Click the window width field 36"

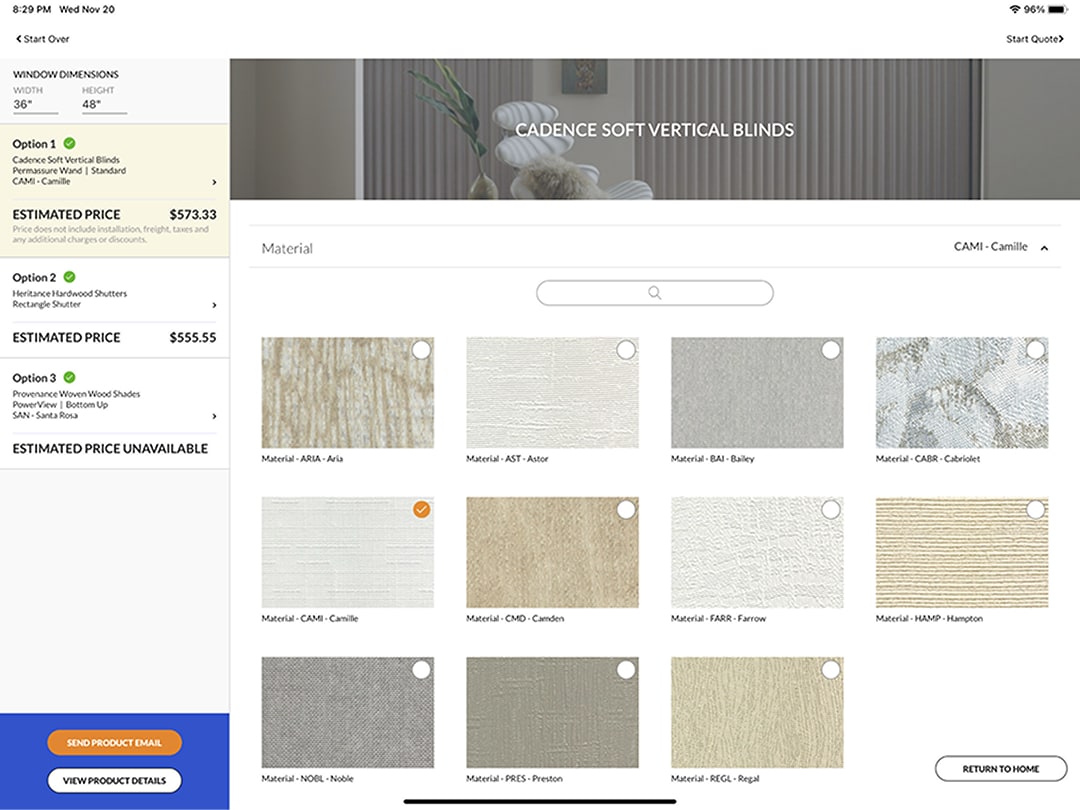tap(35, 105)
